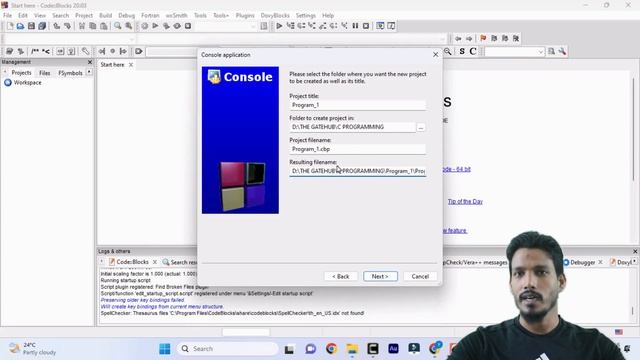Close the Code::Blocks log tab
The height and width of the screenshot is (360, 640).
point(155,262)
